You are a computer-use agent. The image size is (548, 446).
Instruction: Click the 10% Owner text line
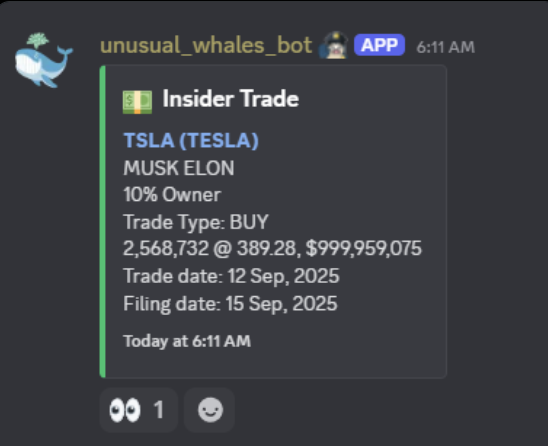172,195
